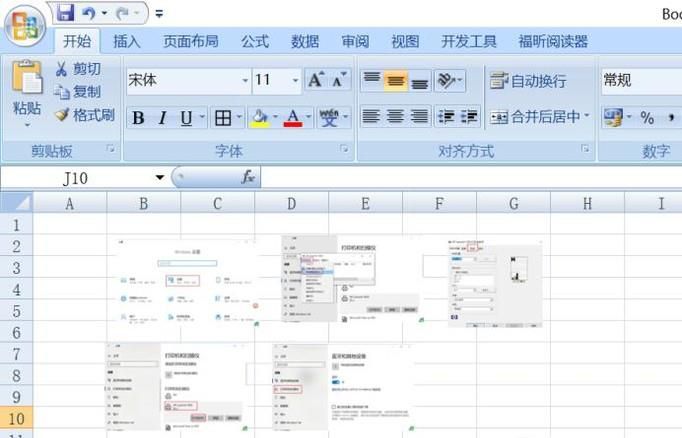Switch to the 插入 tab
Viewport: 682px width, 438px height.
(x=127, y=41)
